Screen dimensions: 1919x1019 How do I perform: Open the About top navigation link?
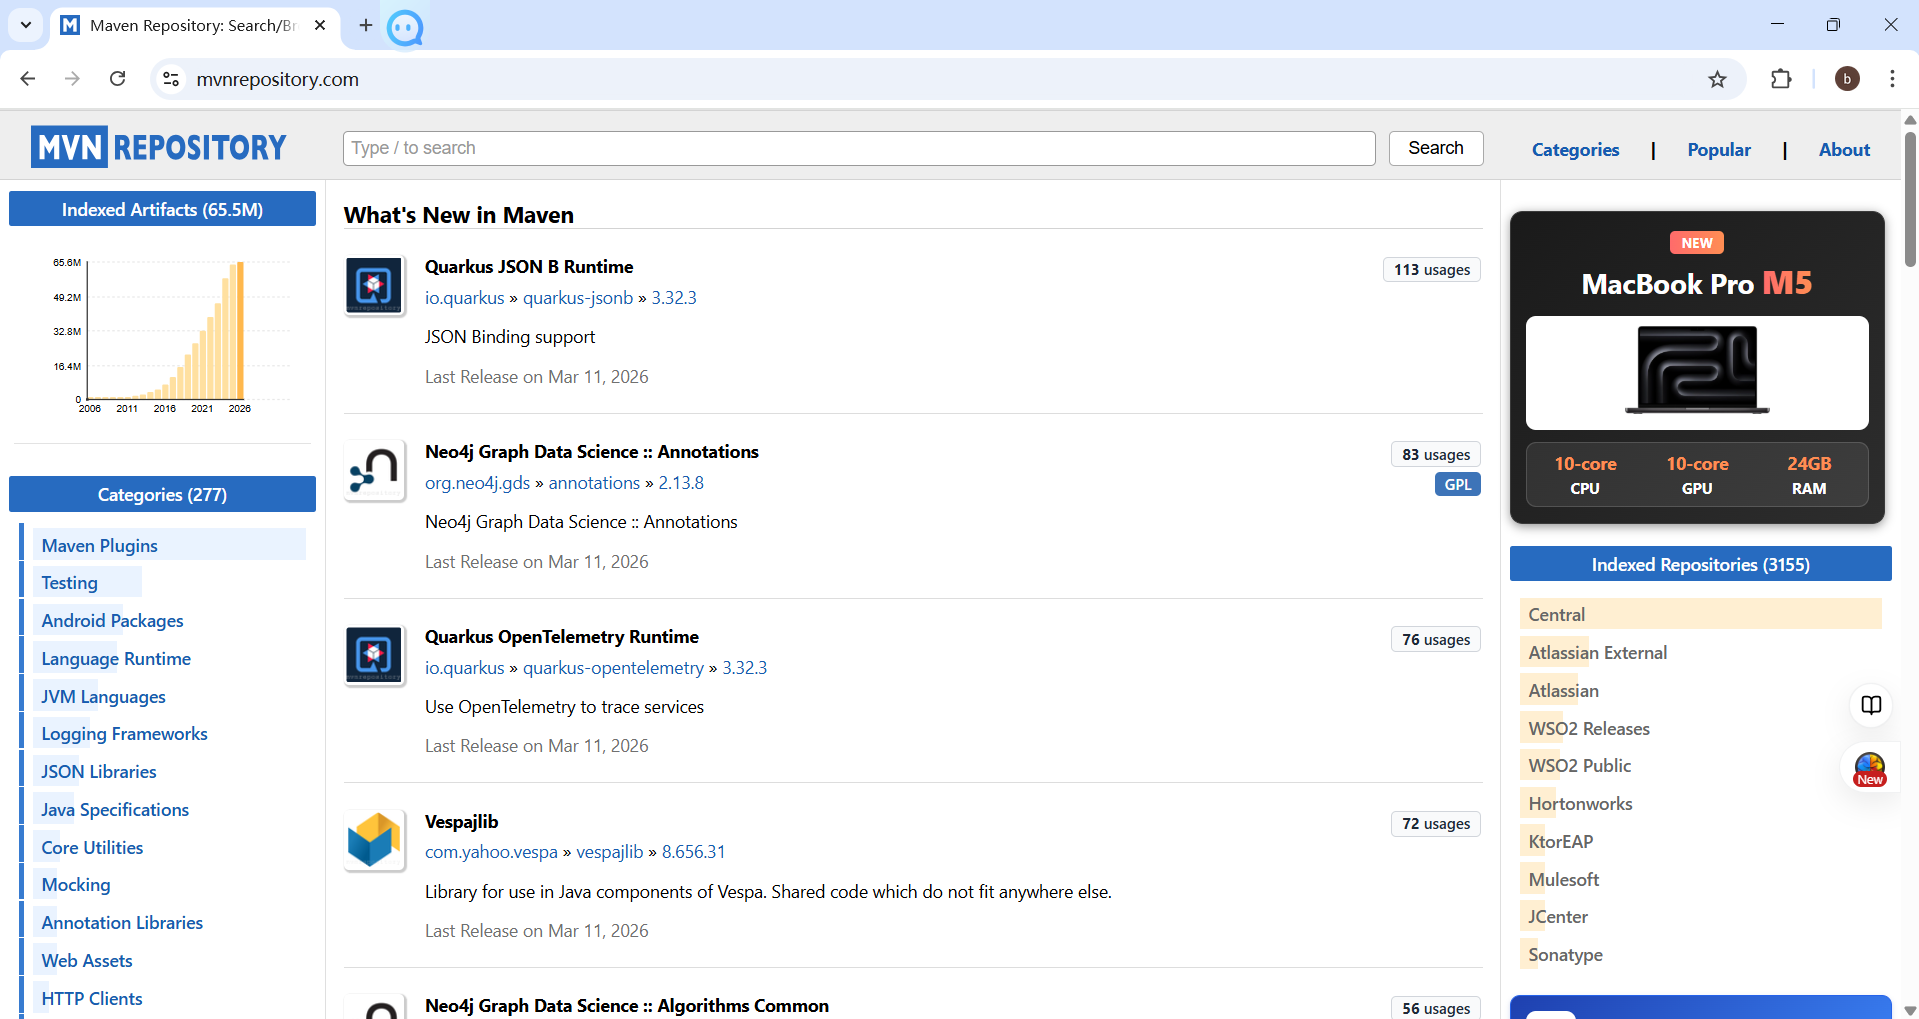(x=1844, y=149)
